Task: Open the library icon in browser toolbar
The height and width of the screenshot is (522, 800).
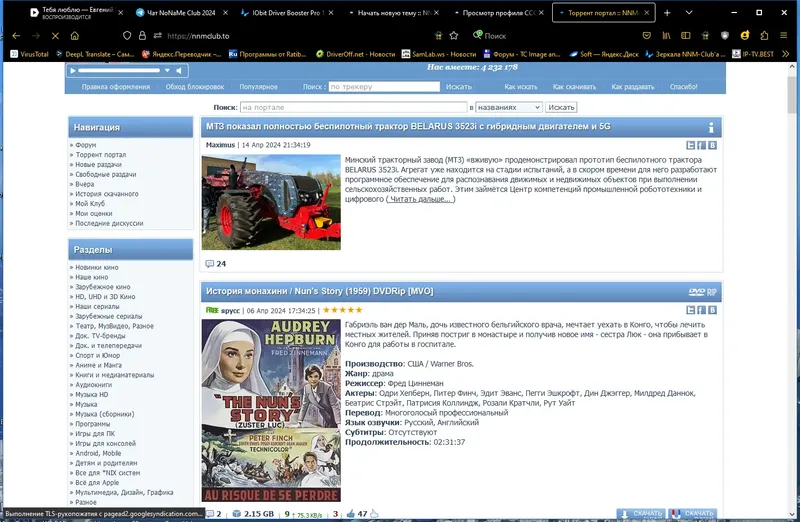Action: coord(666,36)
